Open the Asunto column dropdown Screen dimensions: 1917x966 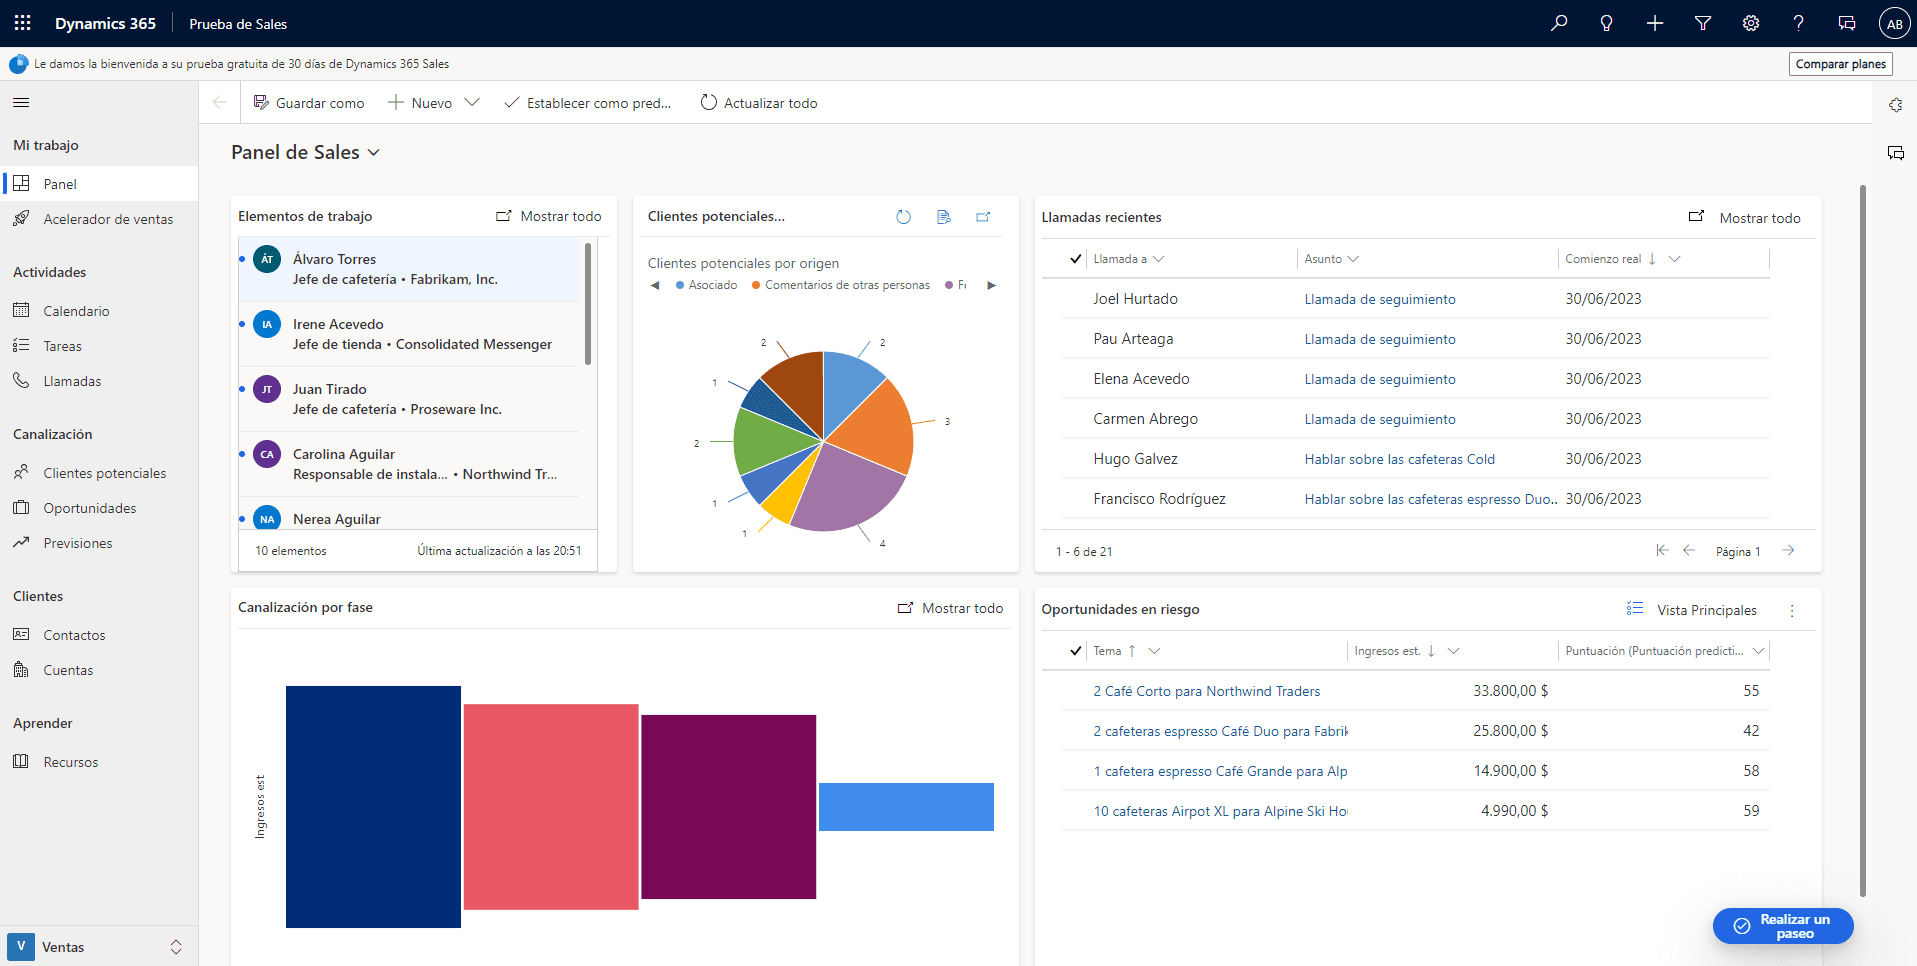coord(1353,259)
